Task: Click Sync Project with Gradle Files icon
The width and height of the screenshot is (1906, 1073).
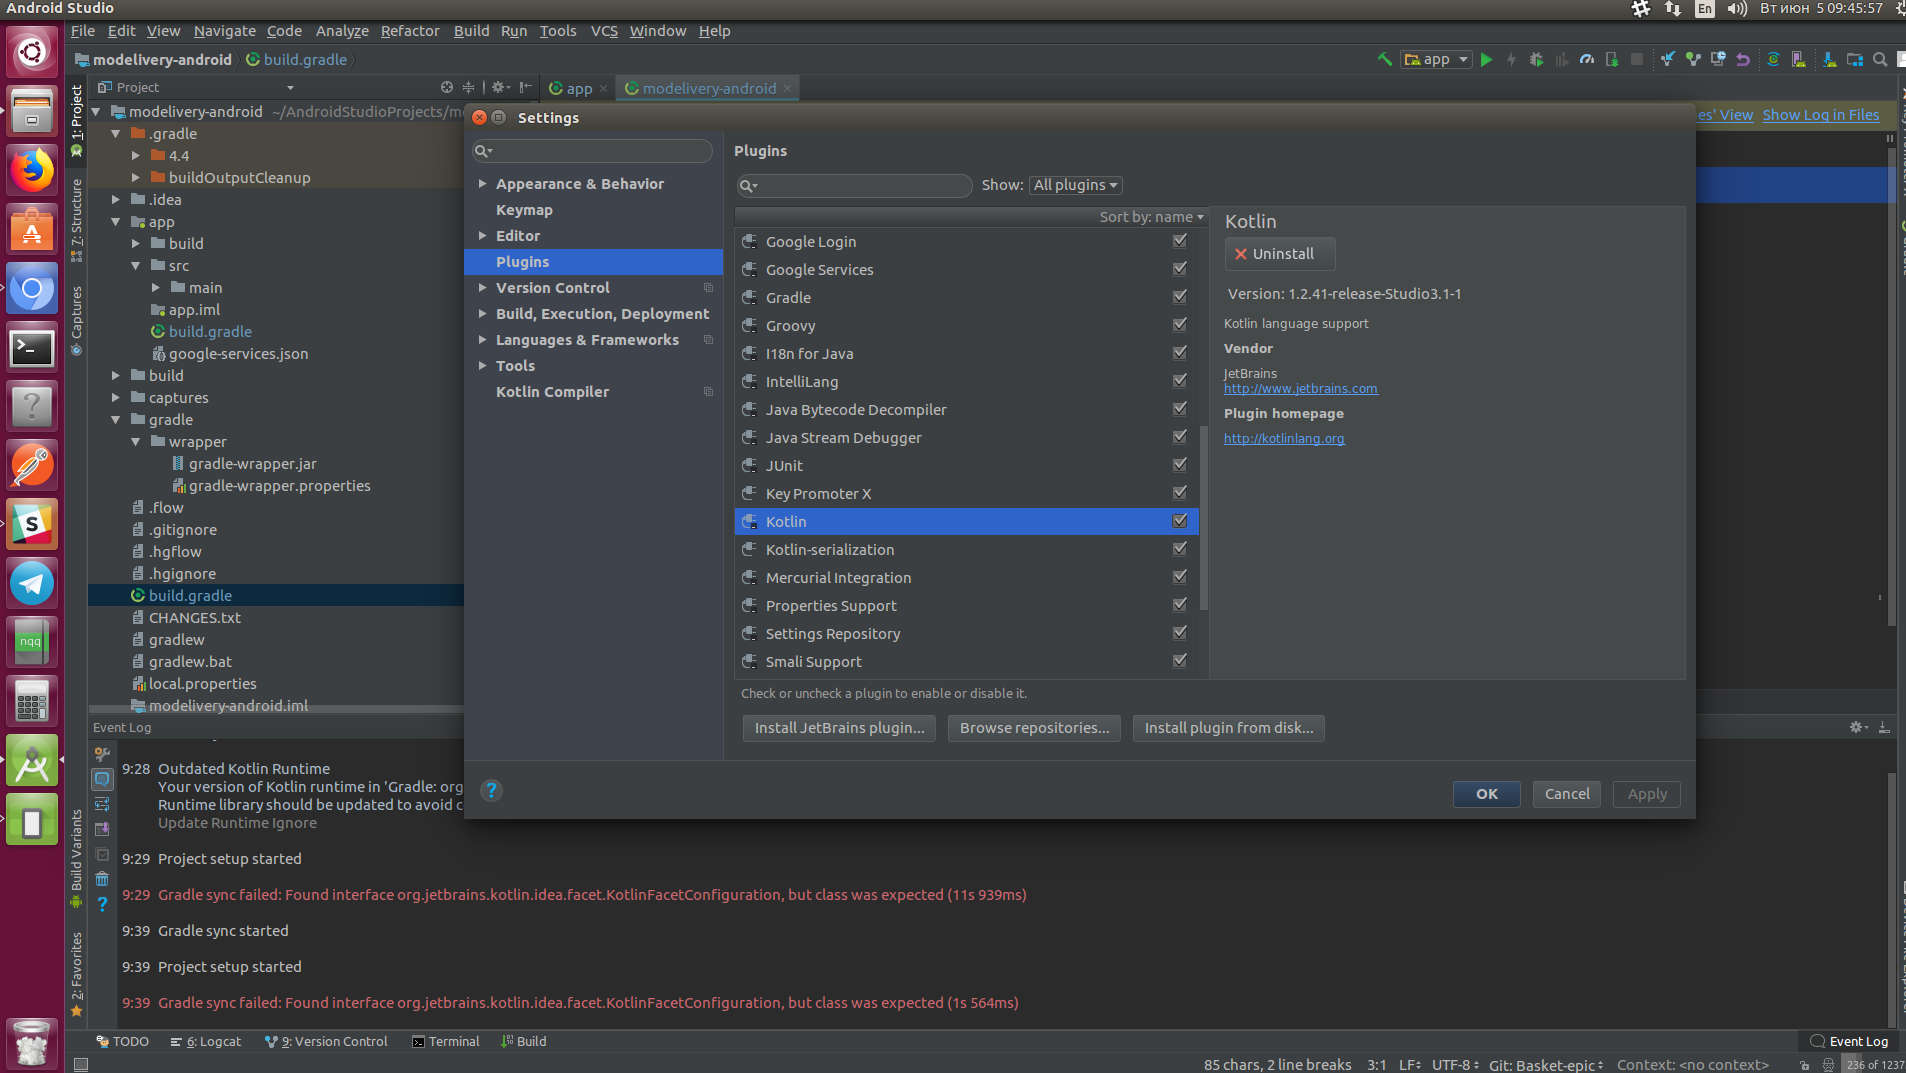Action: tap(1773, 59)
